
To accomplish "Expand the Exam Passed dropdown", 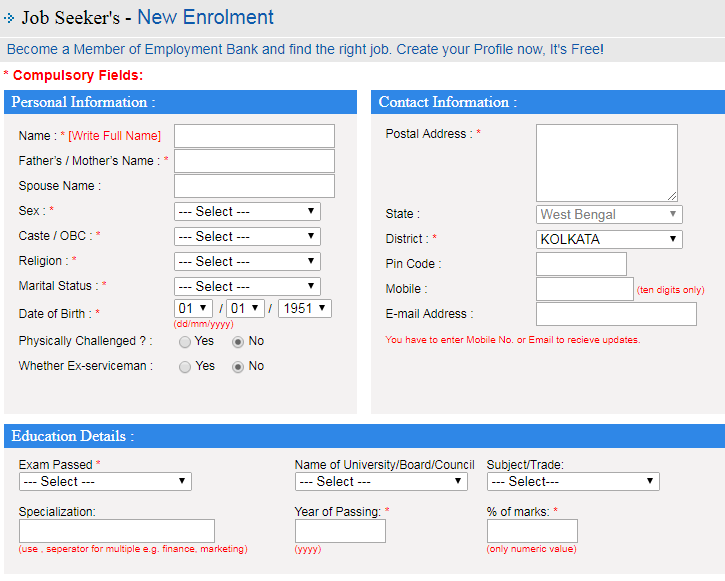I will (x=105, y=482).
